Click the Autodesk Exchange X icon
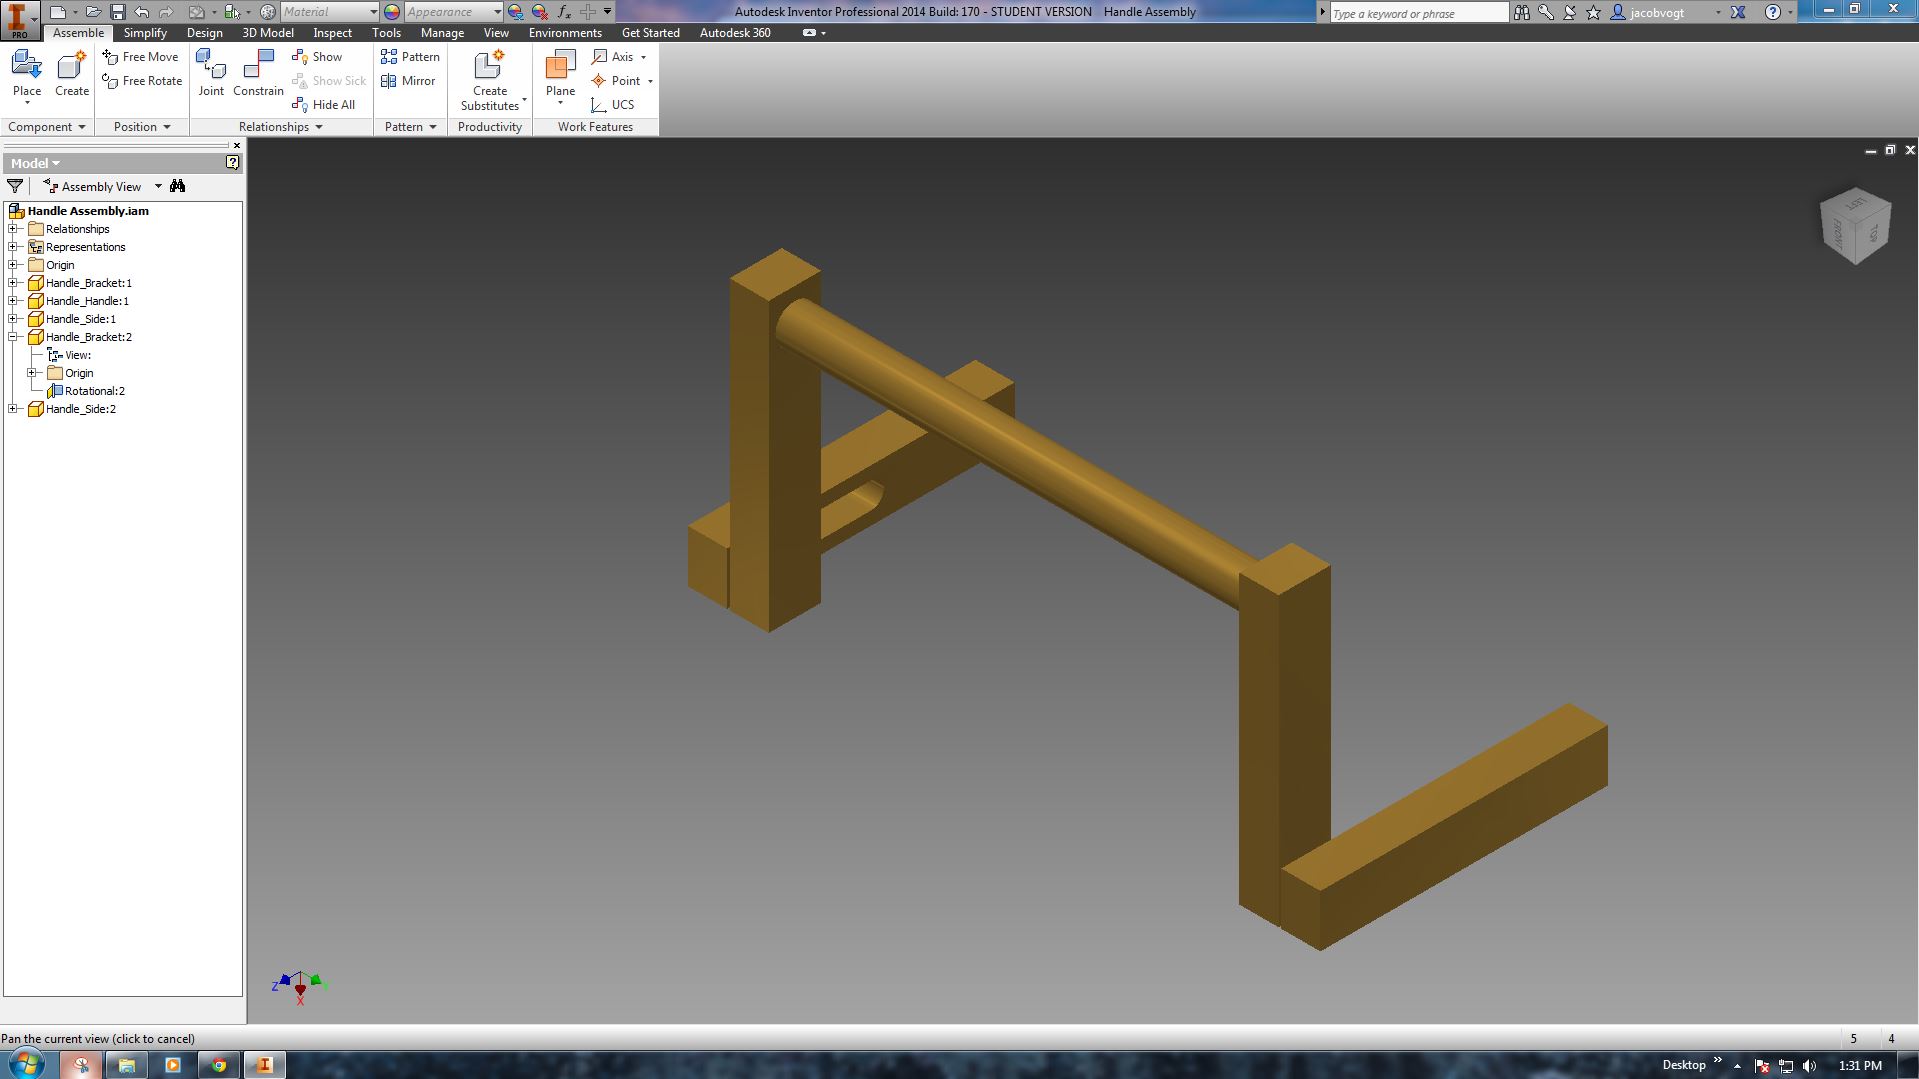This screenshot has height=1079, width=1919. coord(1738,12)
